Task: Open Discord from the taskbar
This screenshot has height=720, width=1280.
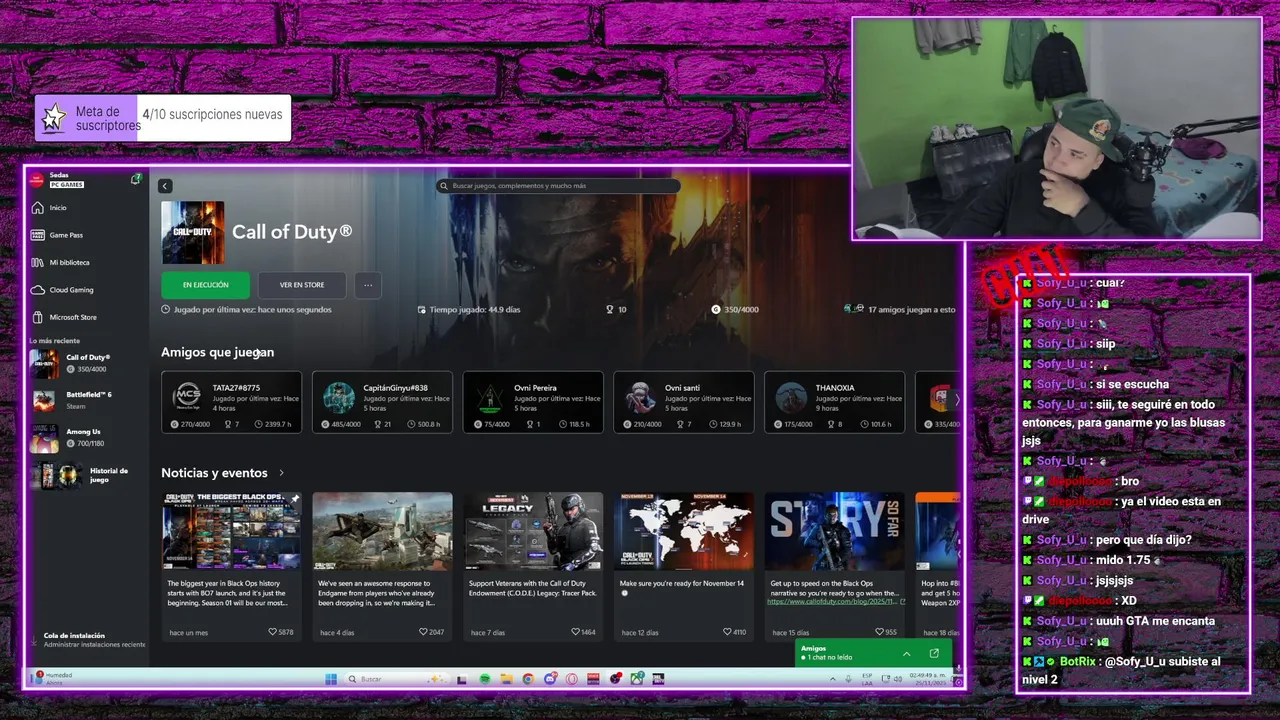Action: [x=550, y=679]
